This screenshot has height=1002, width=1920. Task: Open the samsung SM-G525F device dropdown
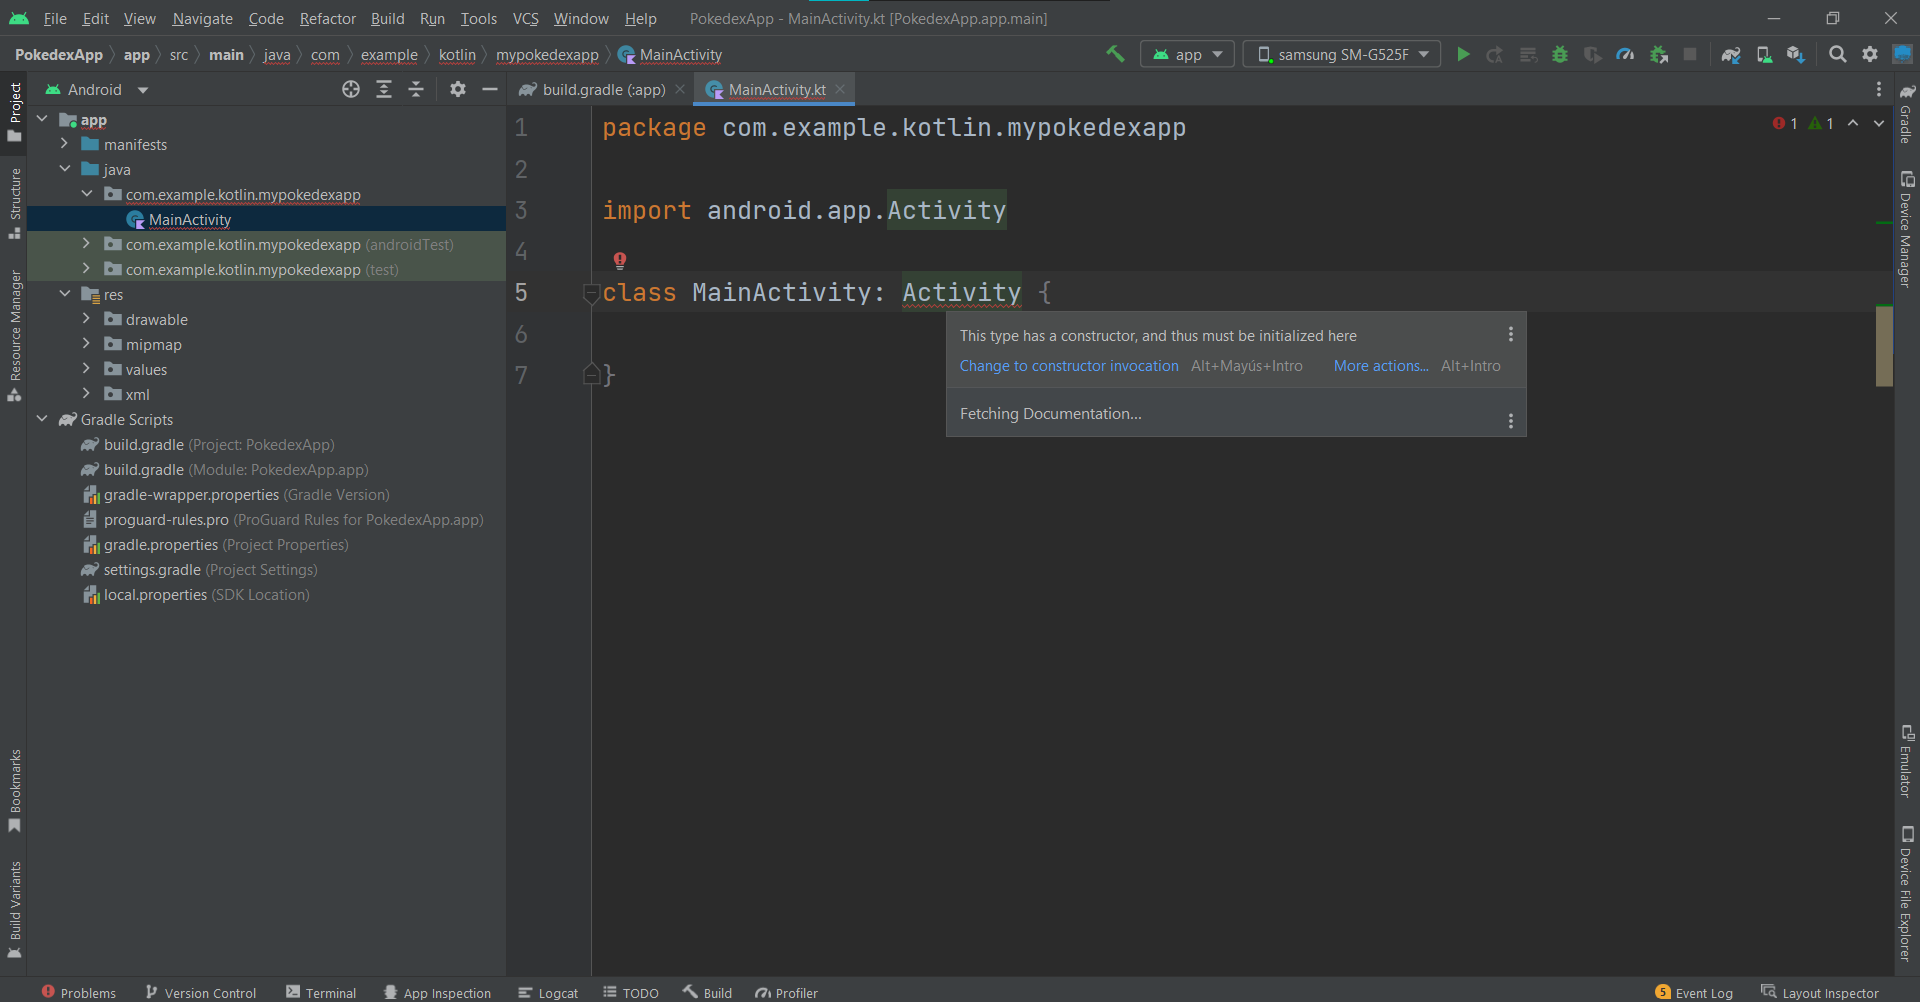(1341, 54)
